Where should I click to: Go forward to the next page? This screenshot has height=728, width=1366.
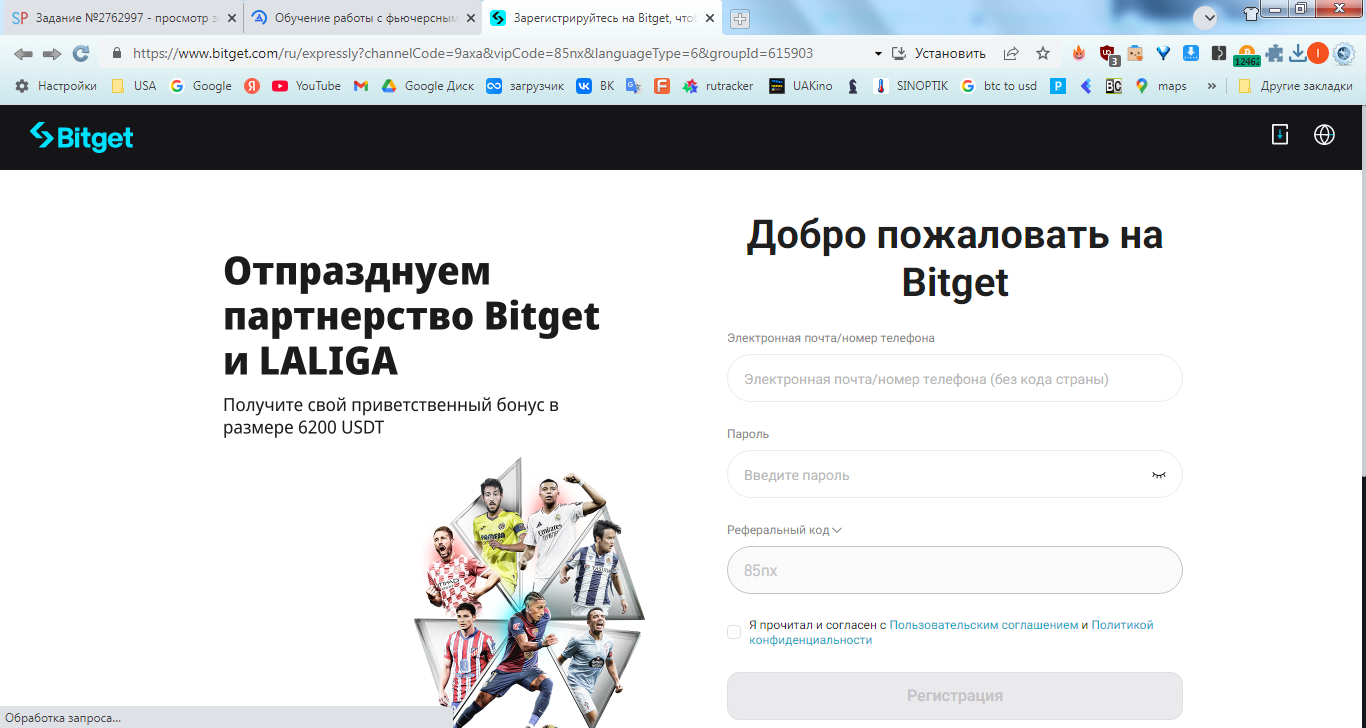click(52, 54)
